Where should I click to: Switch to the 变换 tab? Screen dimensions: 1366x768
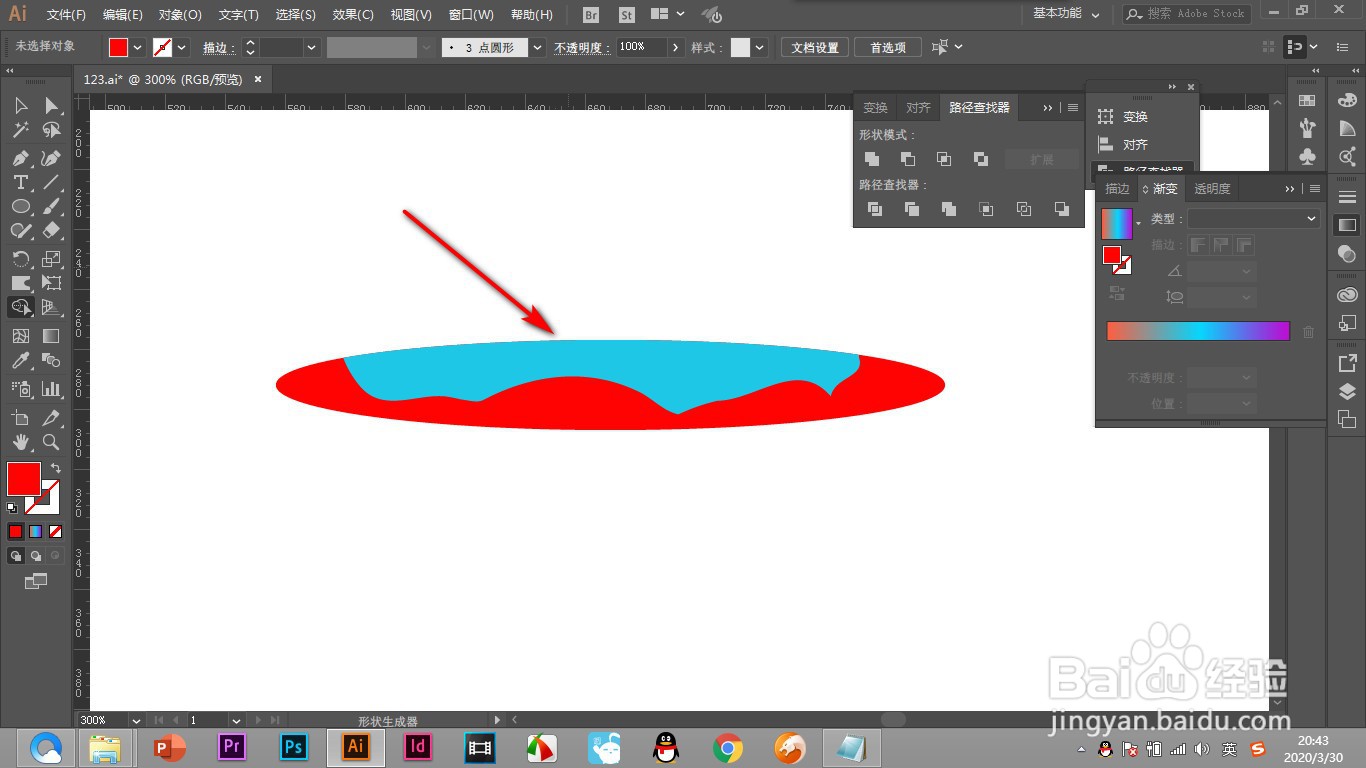point(875,108)
